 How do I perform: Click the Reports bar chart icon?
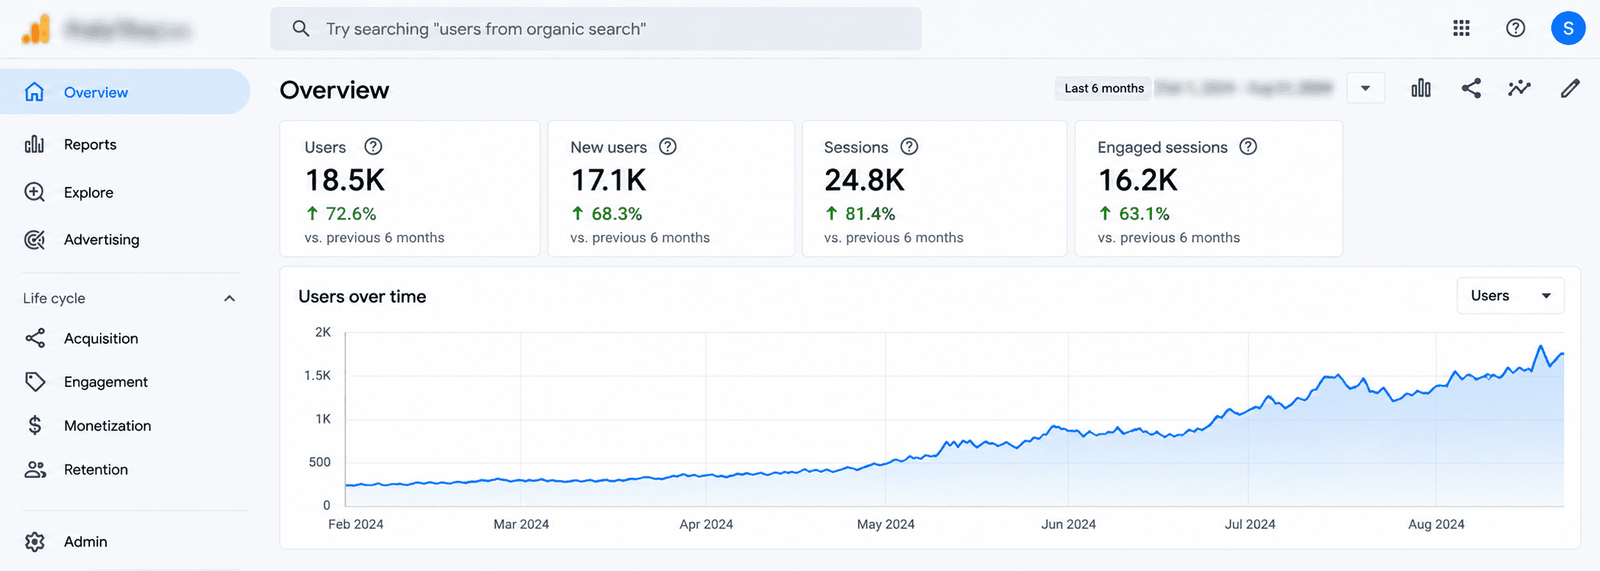[x=34, y=144]
